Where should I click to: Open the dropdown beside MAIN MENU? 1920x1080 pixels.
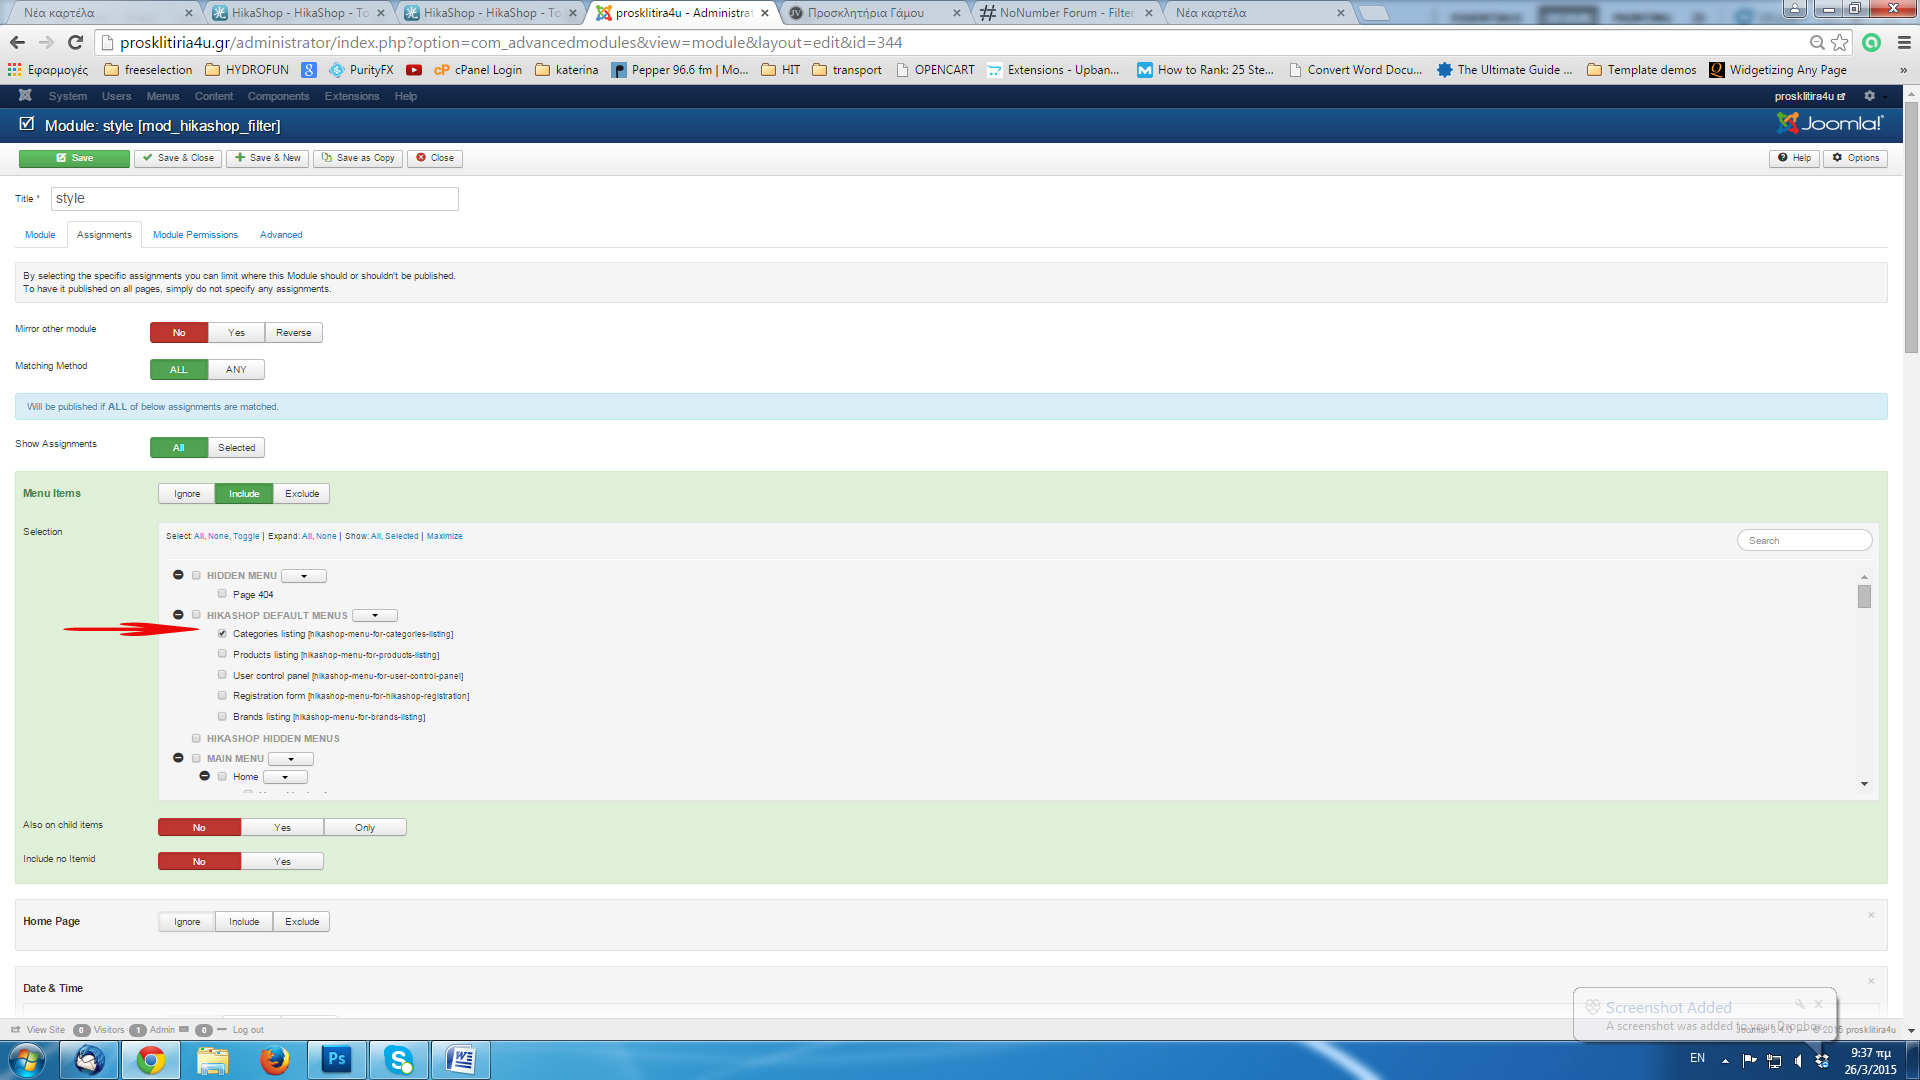point(291,759)
